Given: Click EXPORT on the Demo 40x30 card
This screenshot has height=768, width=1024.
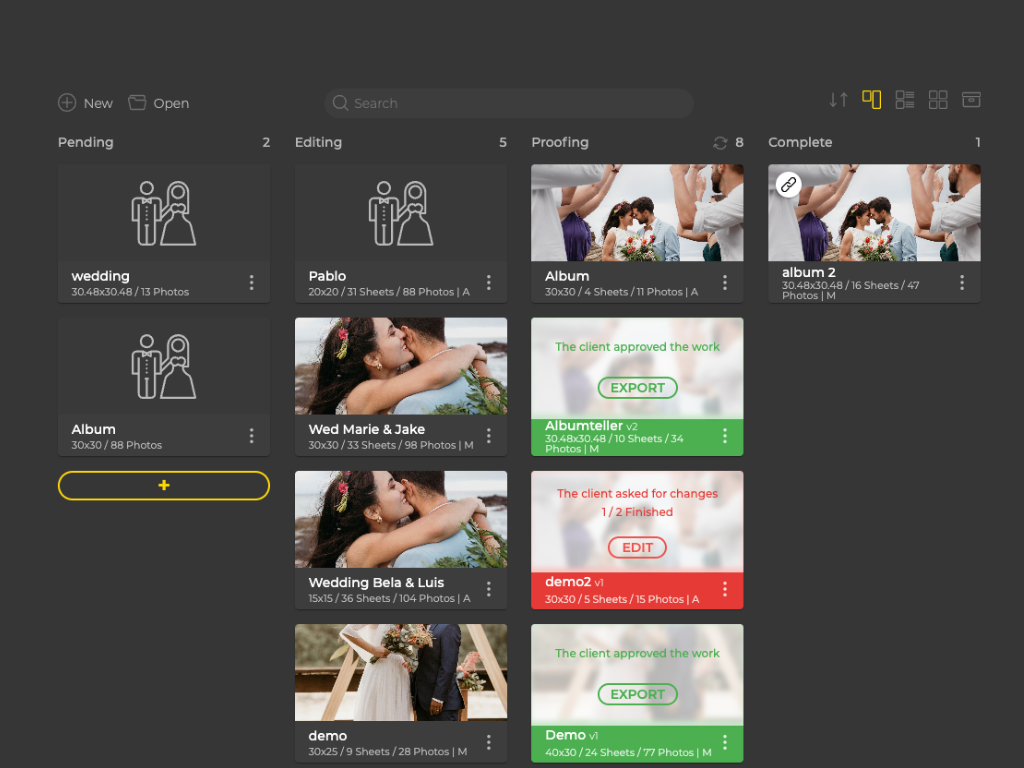Looking at the screenshot, I should tap(637, 694).
